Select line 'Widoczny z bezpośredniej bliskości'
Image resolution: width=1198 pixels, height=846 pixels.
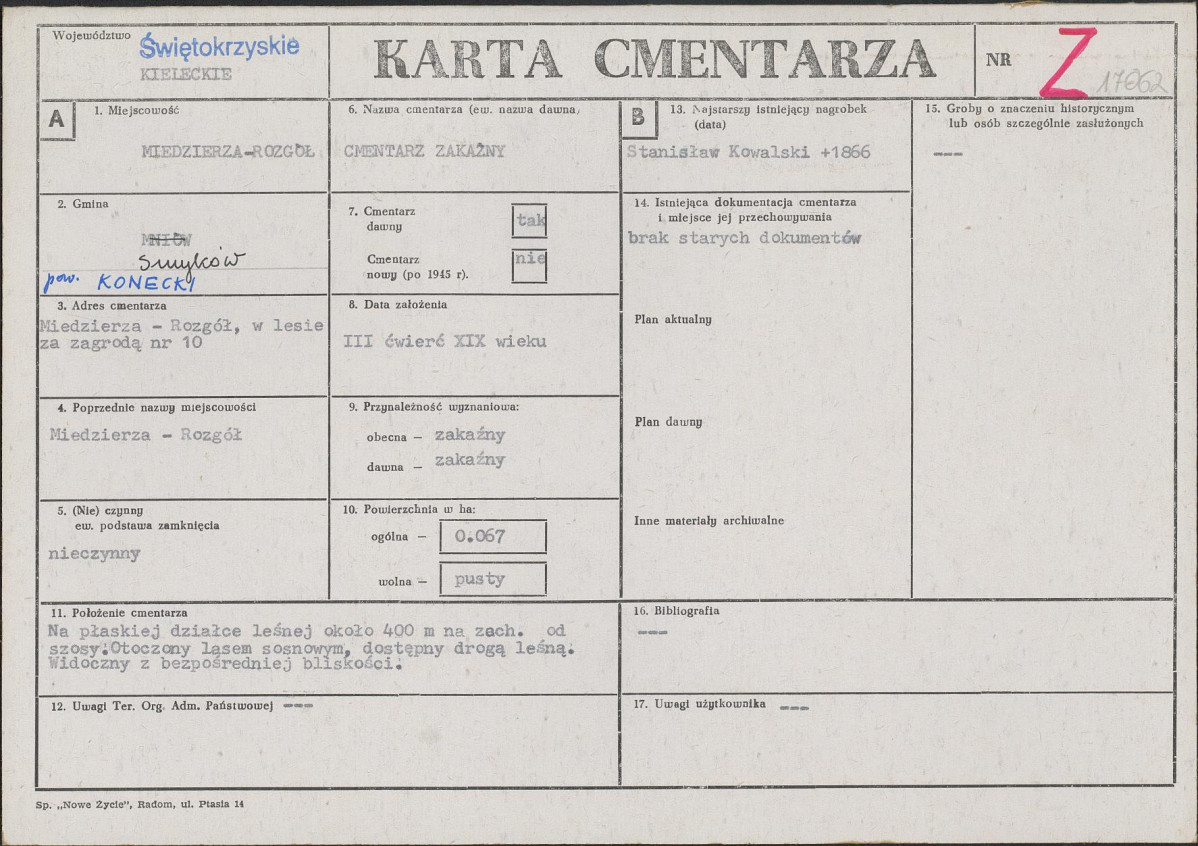tap(225, 664)
